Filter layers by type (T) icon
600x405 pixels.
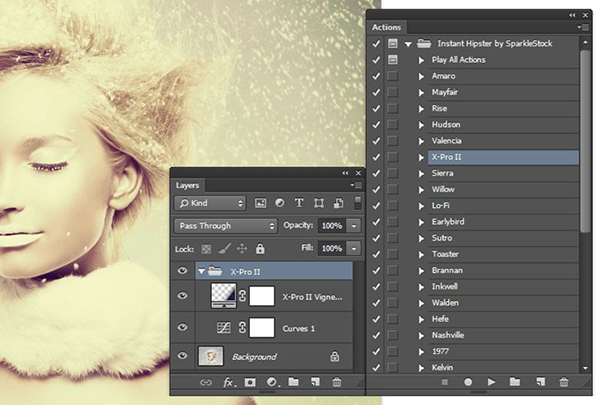coord(299,203)
